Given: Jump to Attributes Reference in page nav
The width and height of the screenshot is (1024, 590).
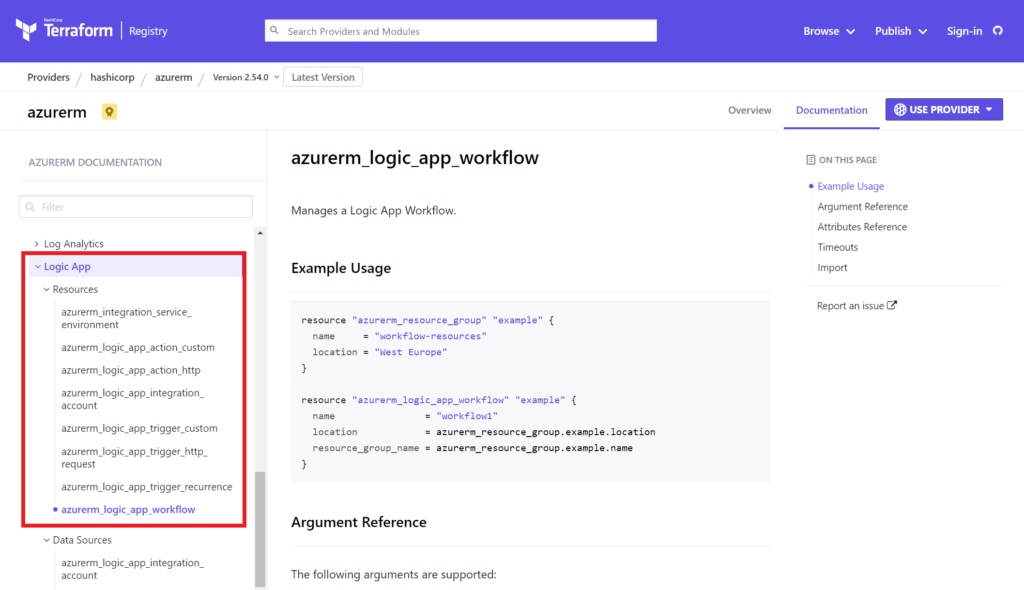Looking at the screenshot, I should pyautogui.click(x=862, y=227).
